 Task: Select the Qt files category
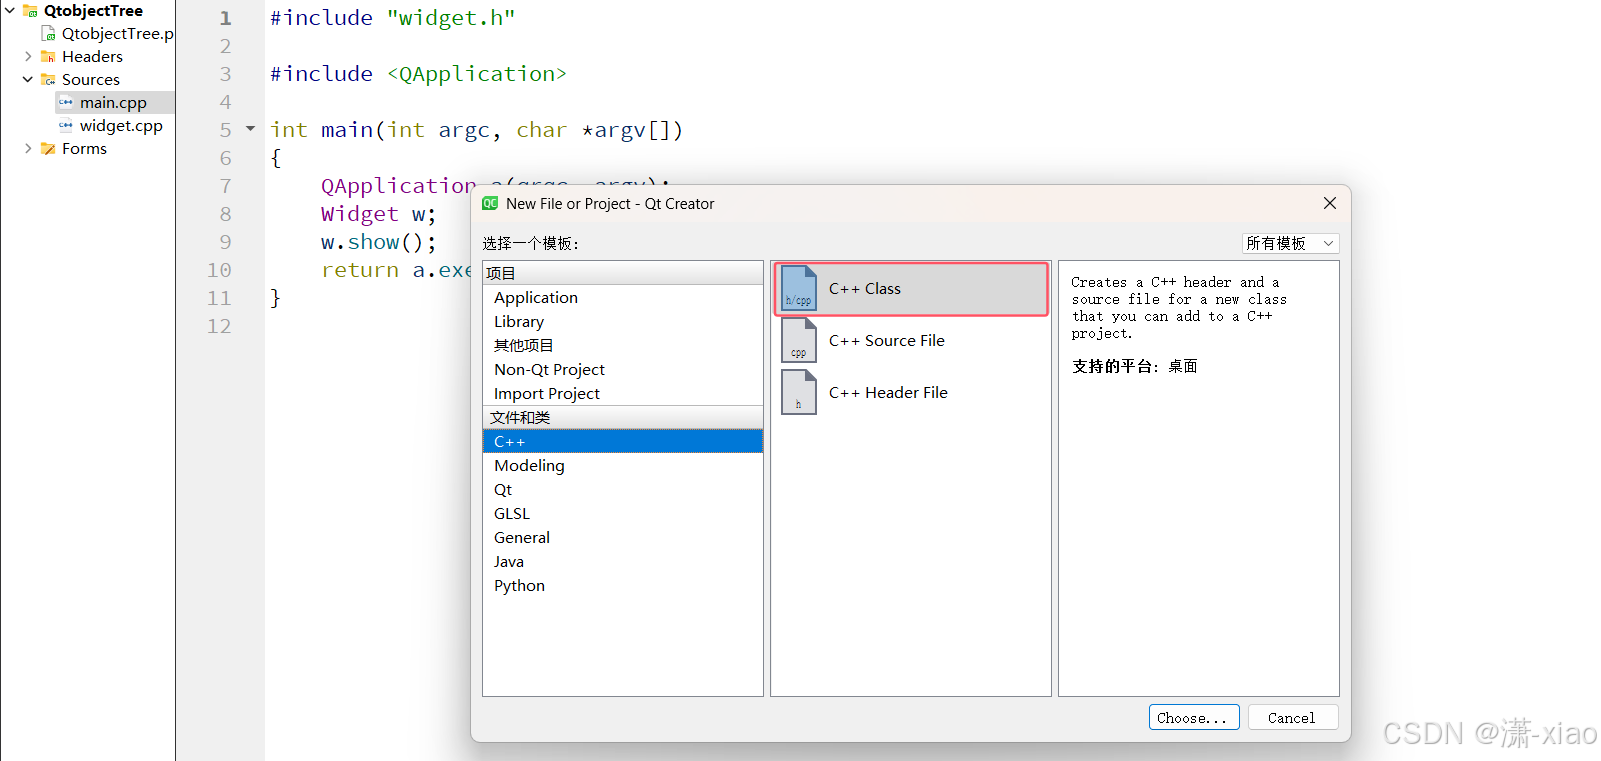pos(622,489)
